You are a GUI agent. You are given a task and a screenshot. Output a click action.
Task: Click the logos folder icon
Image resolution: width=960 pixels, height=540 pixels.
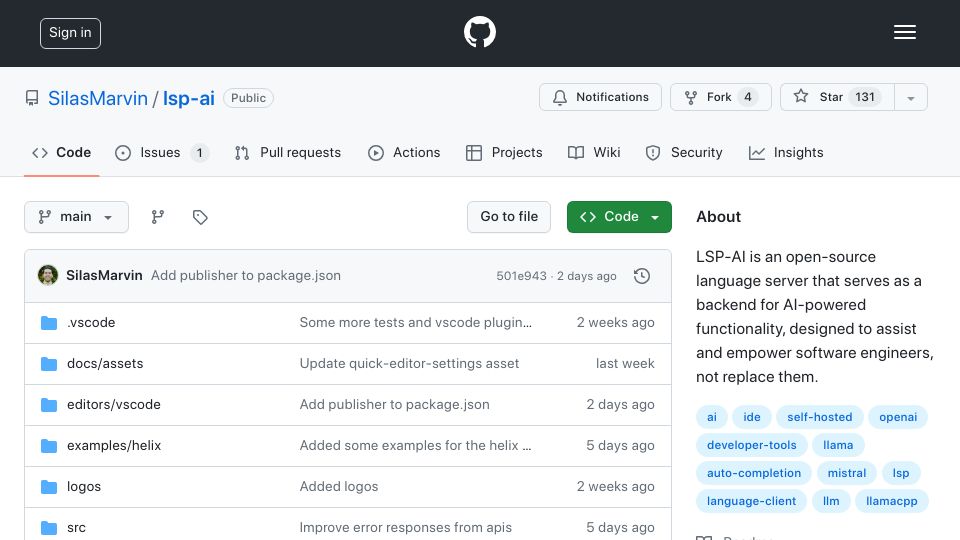(x=49, y=487)
